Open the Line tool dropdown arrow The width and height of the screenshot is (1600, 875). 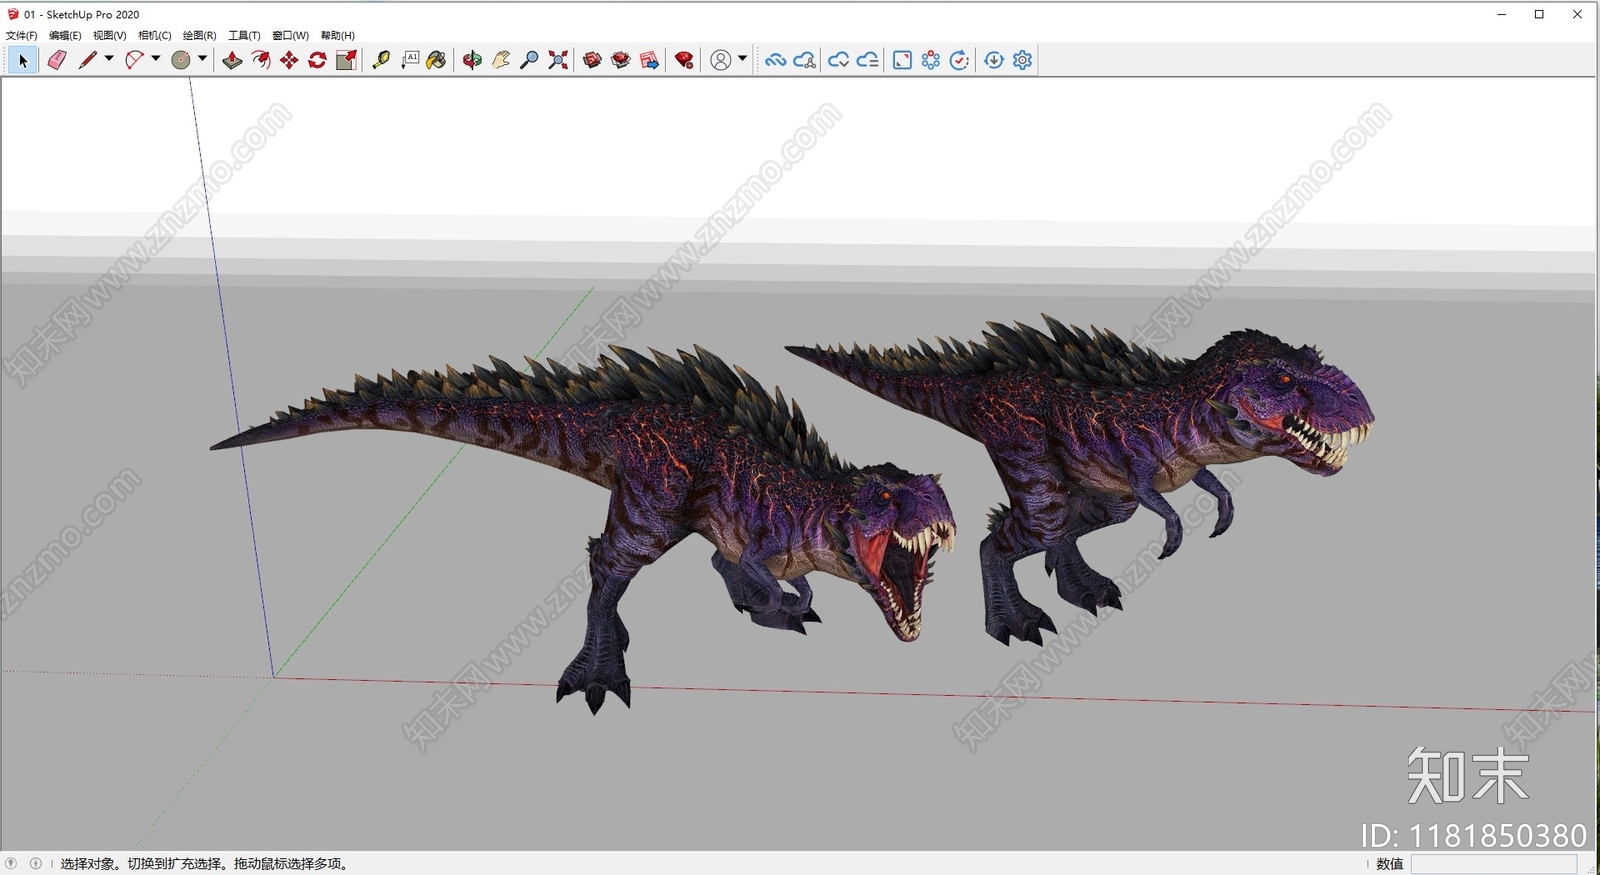109,59
